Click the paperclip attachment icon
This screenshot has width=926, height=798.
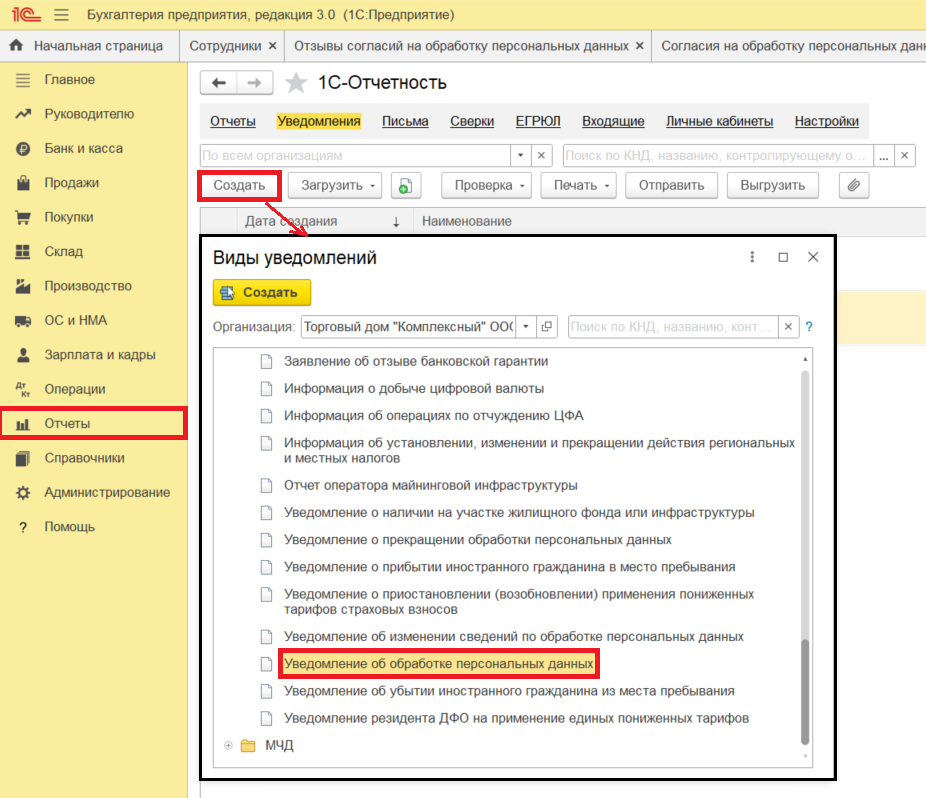click(x=853, y=185)
